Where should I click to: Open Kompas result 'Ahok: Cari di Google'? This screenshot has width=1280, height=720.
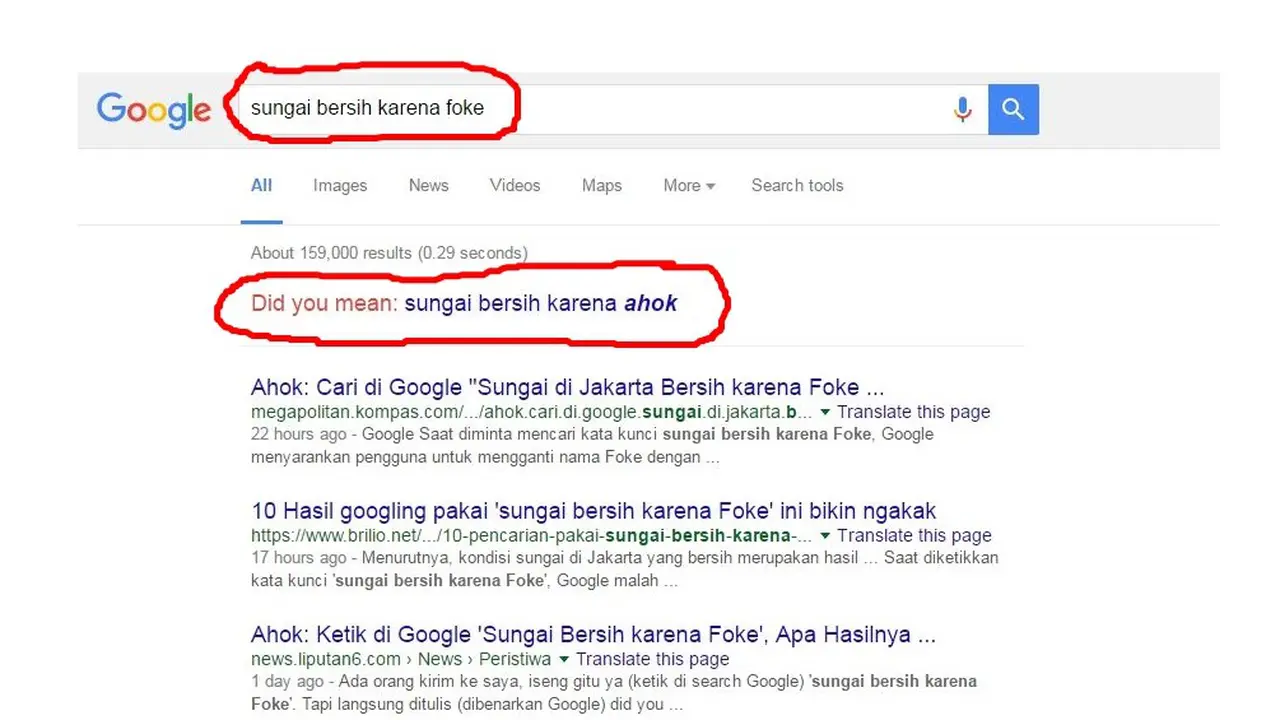[568, 387]
